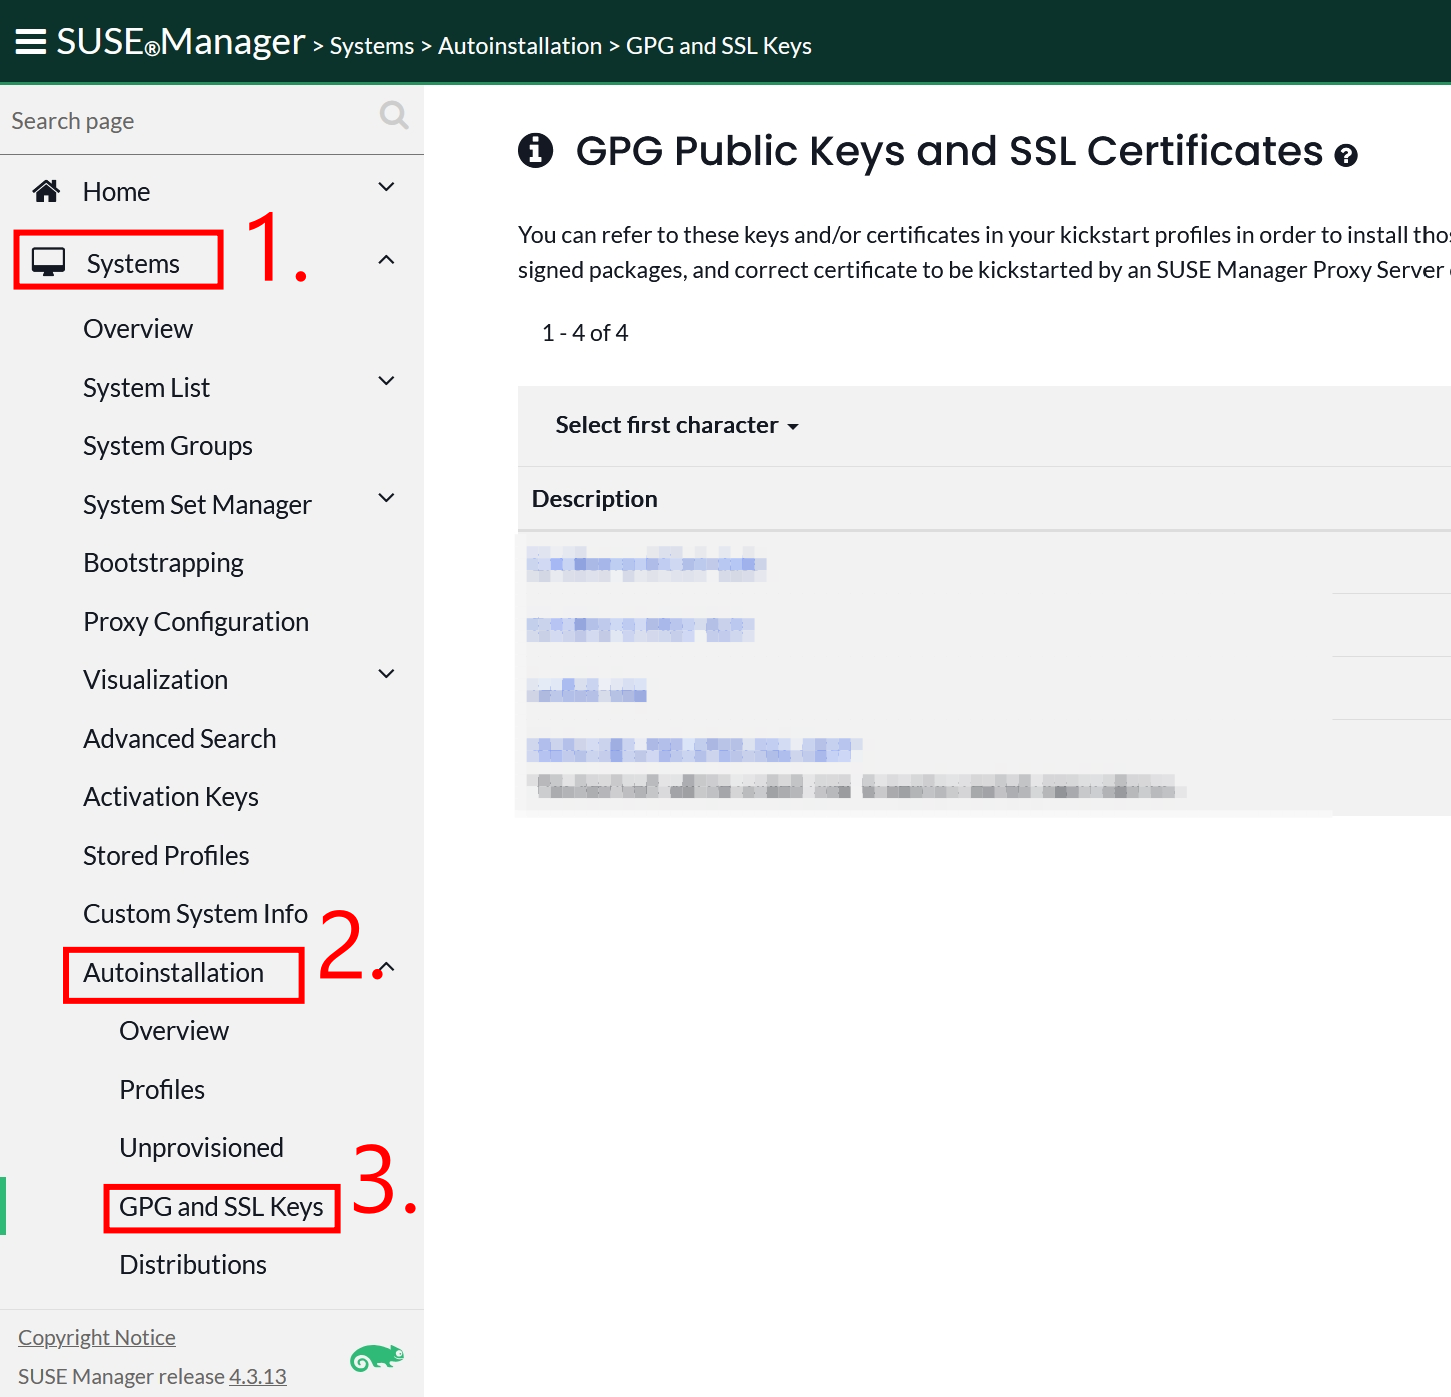This screenshot has width=1451, height=1397.
Task: Open Autoinstallation Profiles
Action: [x=162, y=1090]
